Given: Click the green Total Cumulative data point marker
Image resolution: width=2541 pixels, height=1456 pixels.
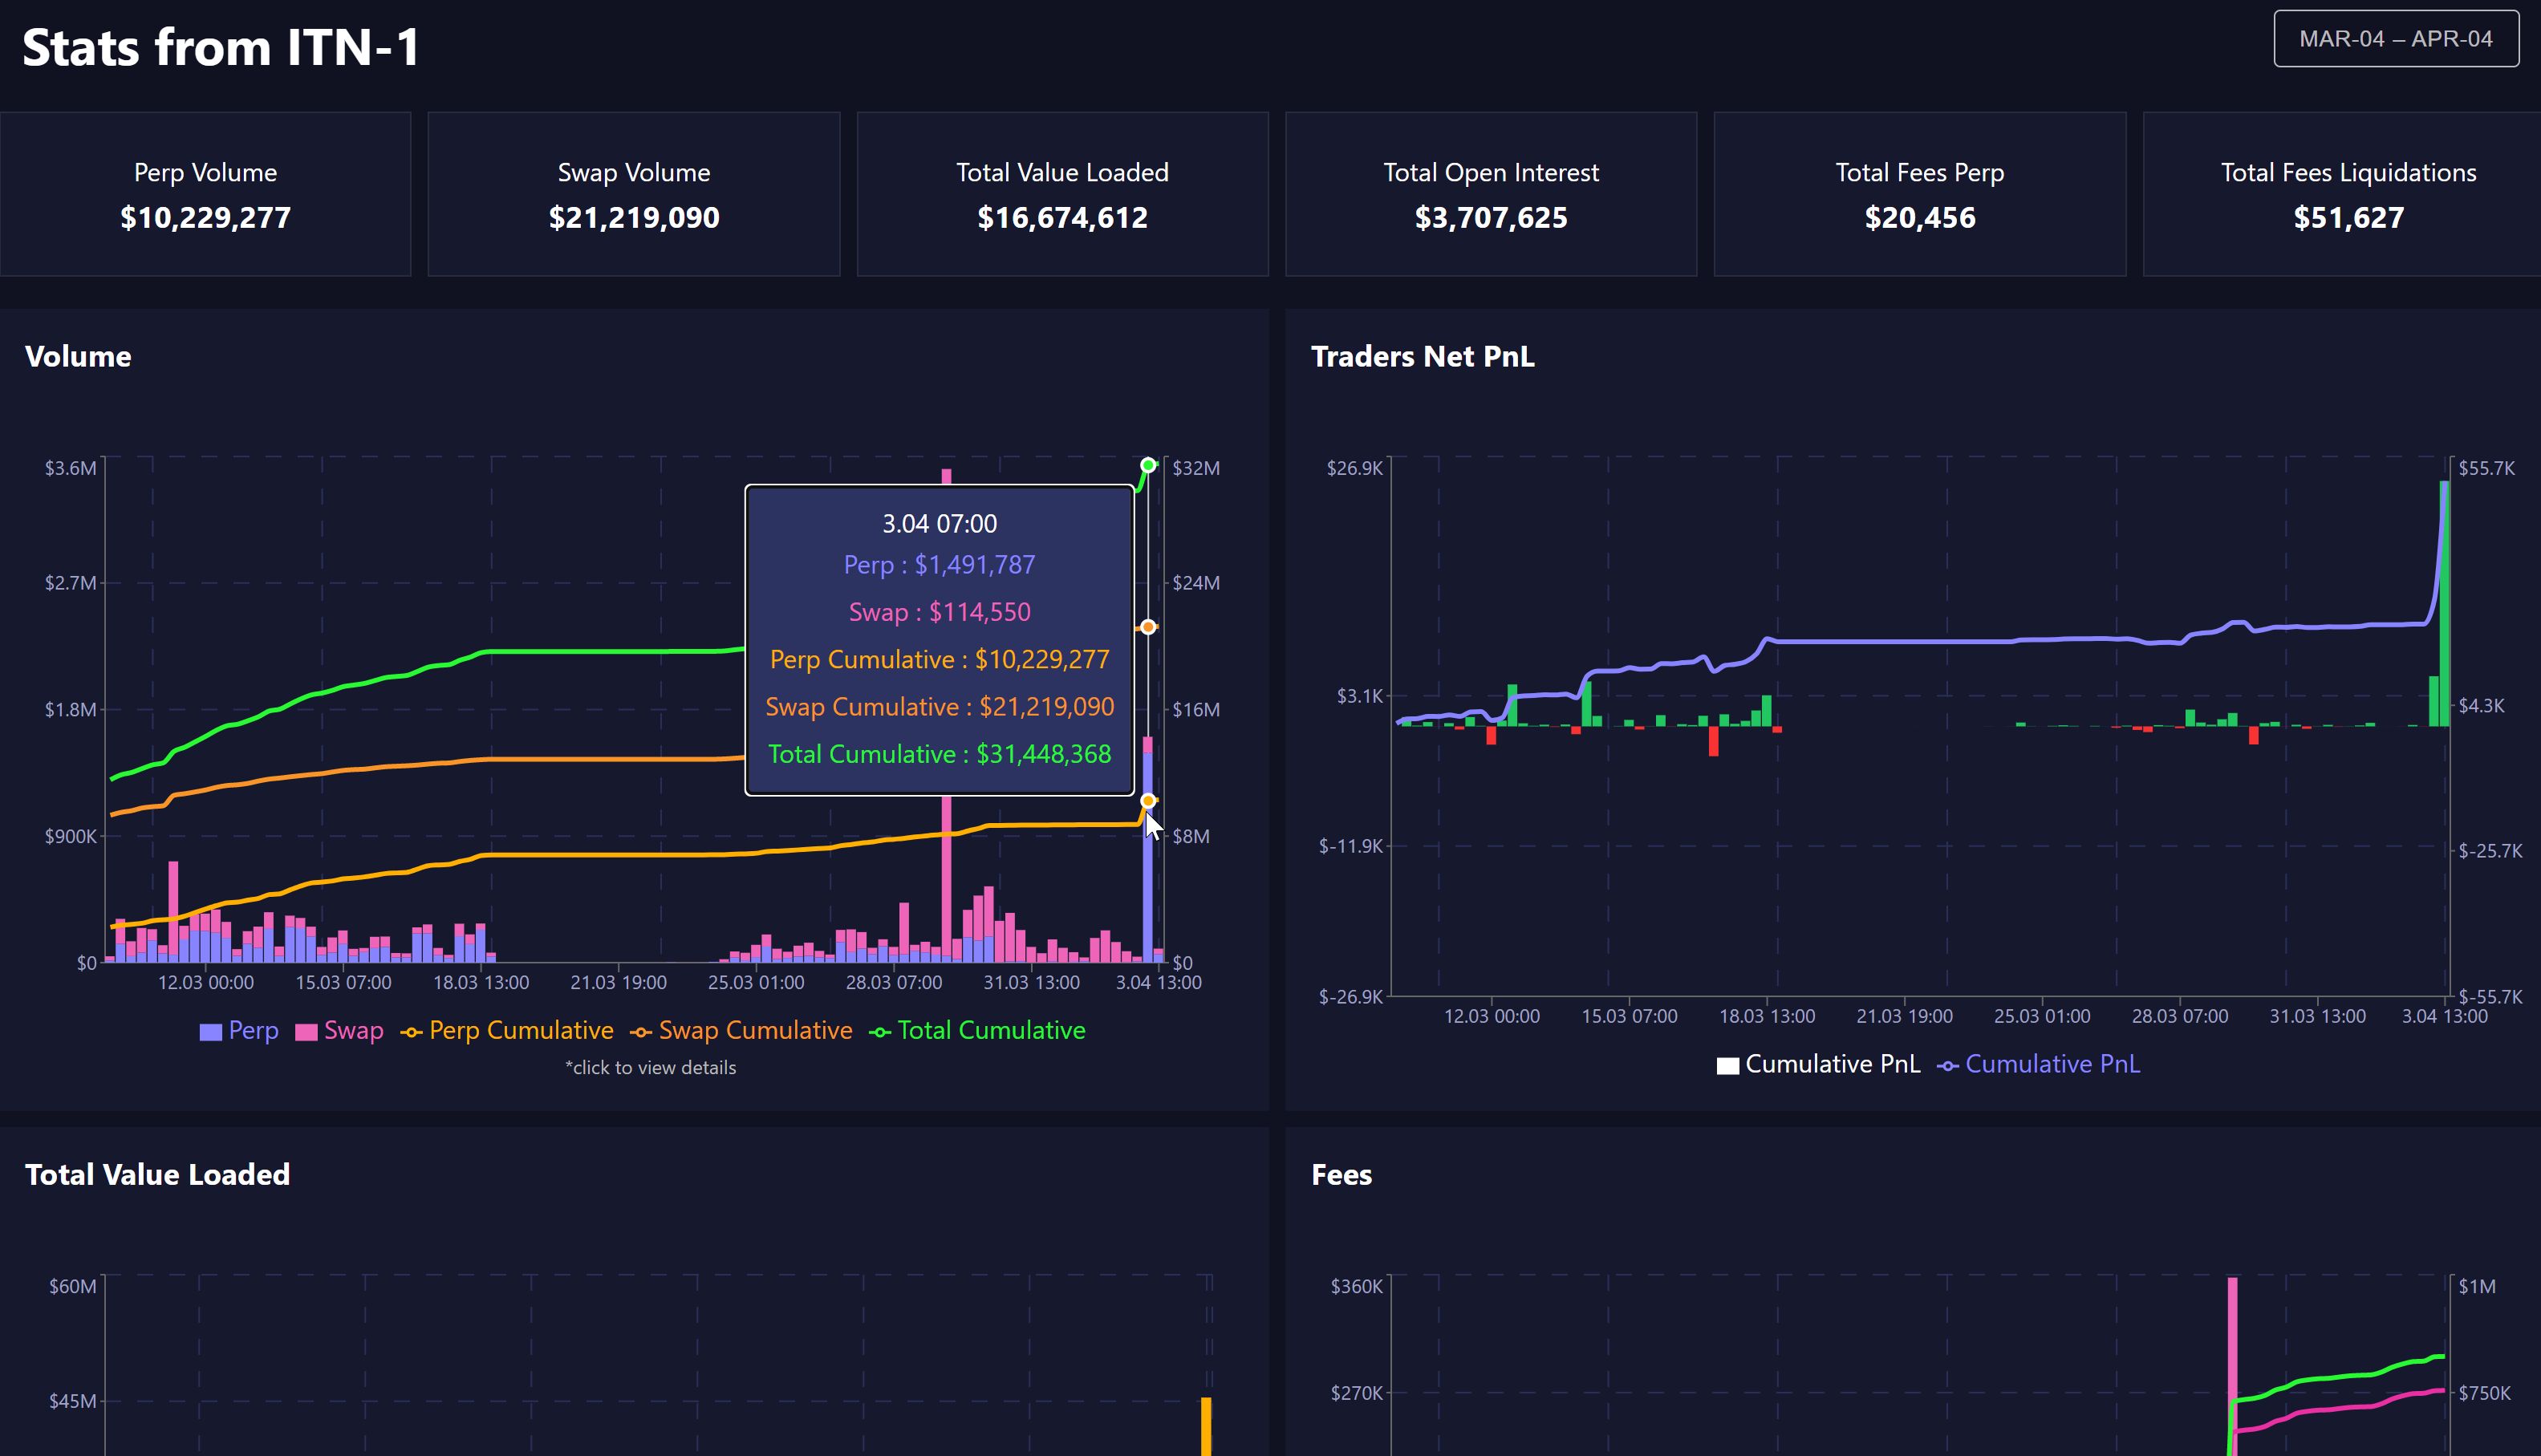Looking at the screenshot, I should point(1148,465).
